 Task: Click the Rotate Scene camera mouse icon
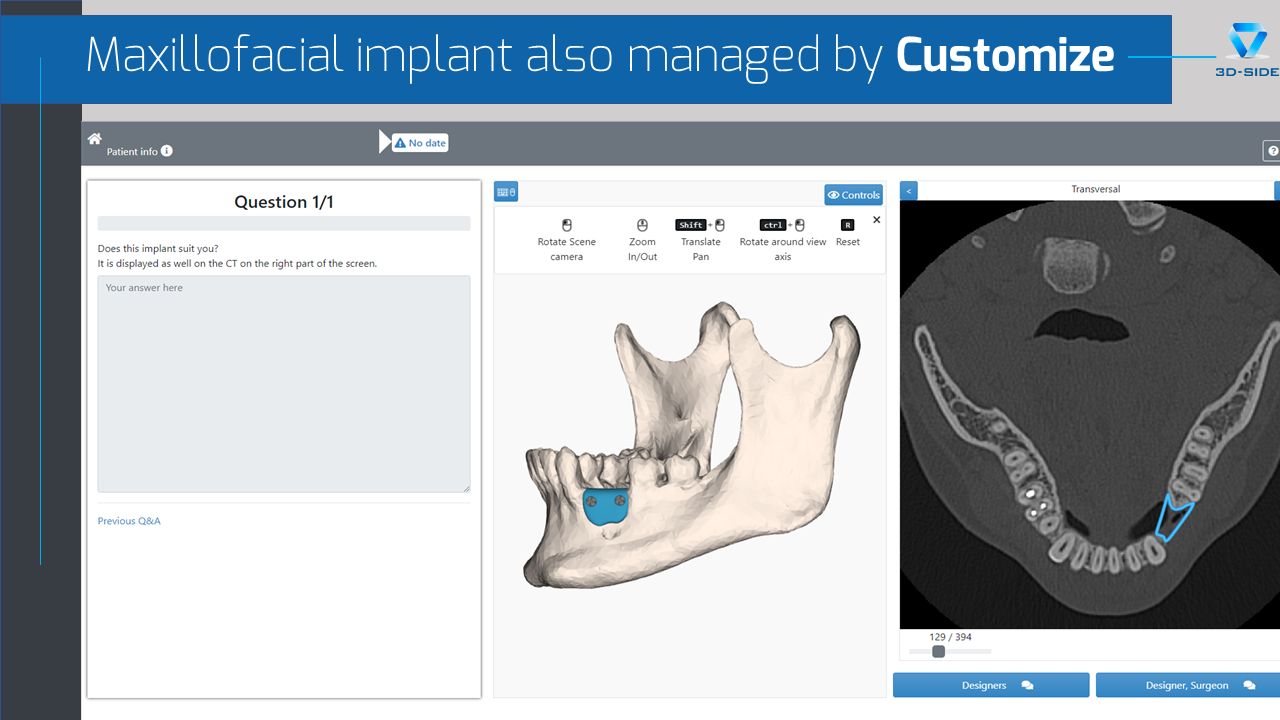567,226
